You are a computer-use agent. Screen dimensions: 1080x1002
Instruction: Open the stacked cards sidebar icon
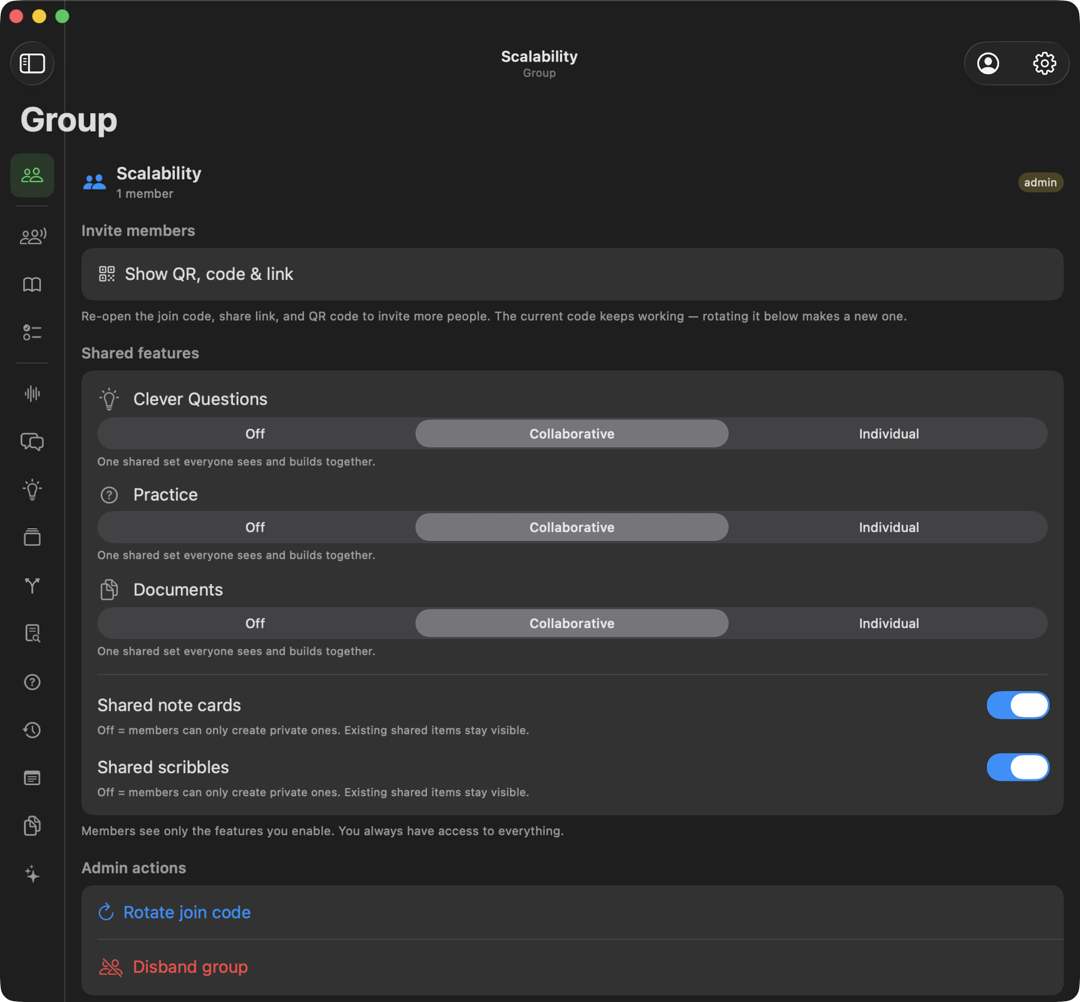click(x=32, y=537)
